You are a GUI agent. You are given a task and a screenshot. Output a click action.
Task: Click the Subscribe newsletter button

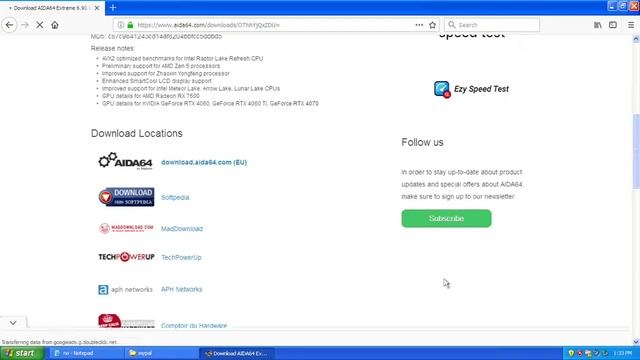tap(447, 218)
